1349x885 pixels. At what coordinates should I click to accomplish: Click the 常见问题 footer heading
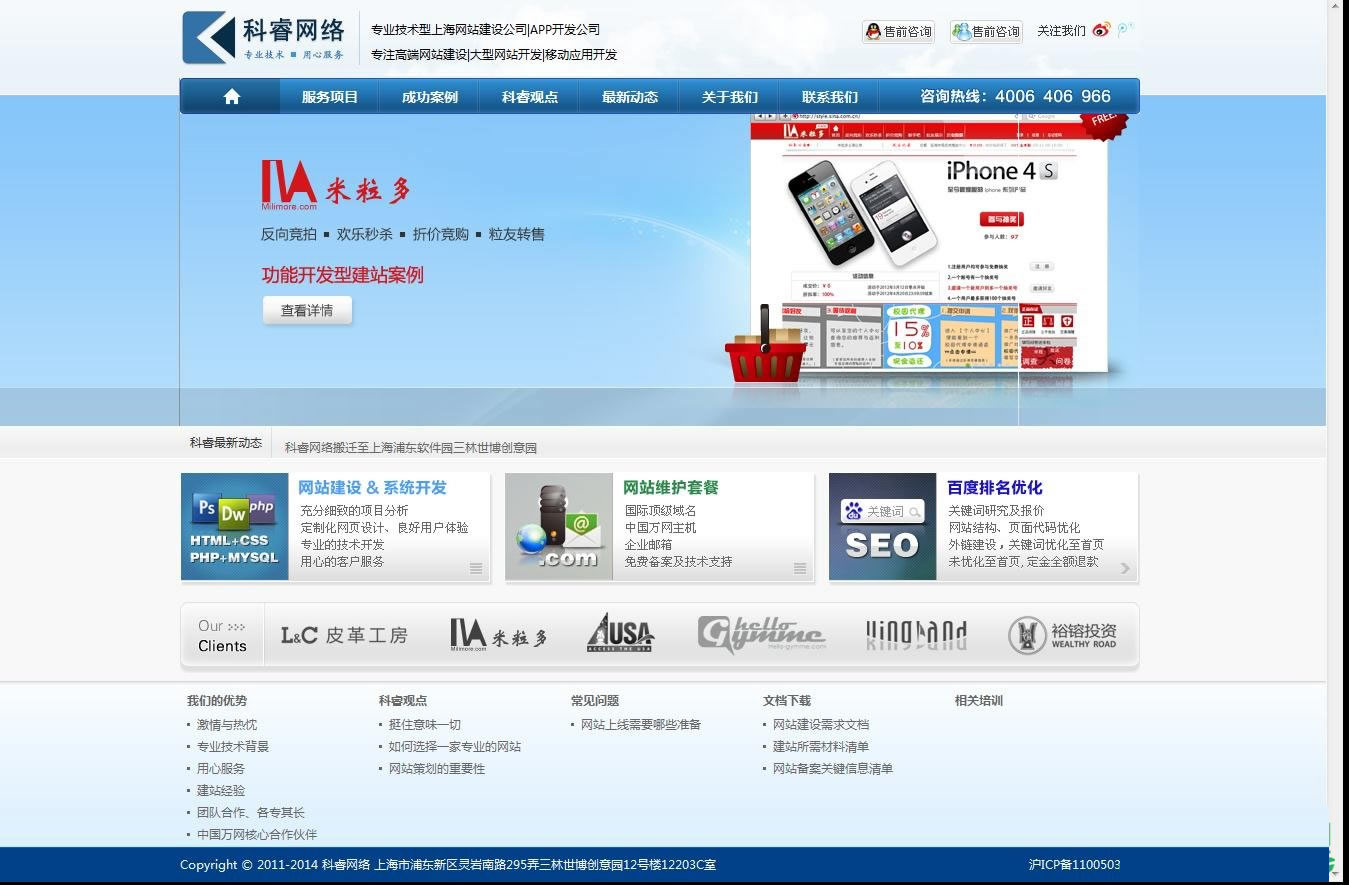click(x=595, y=700)
